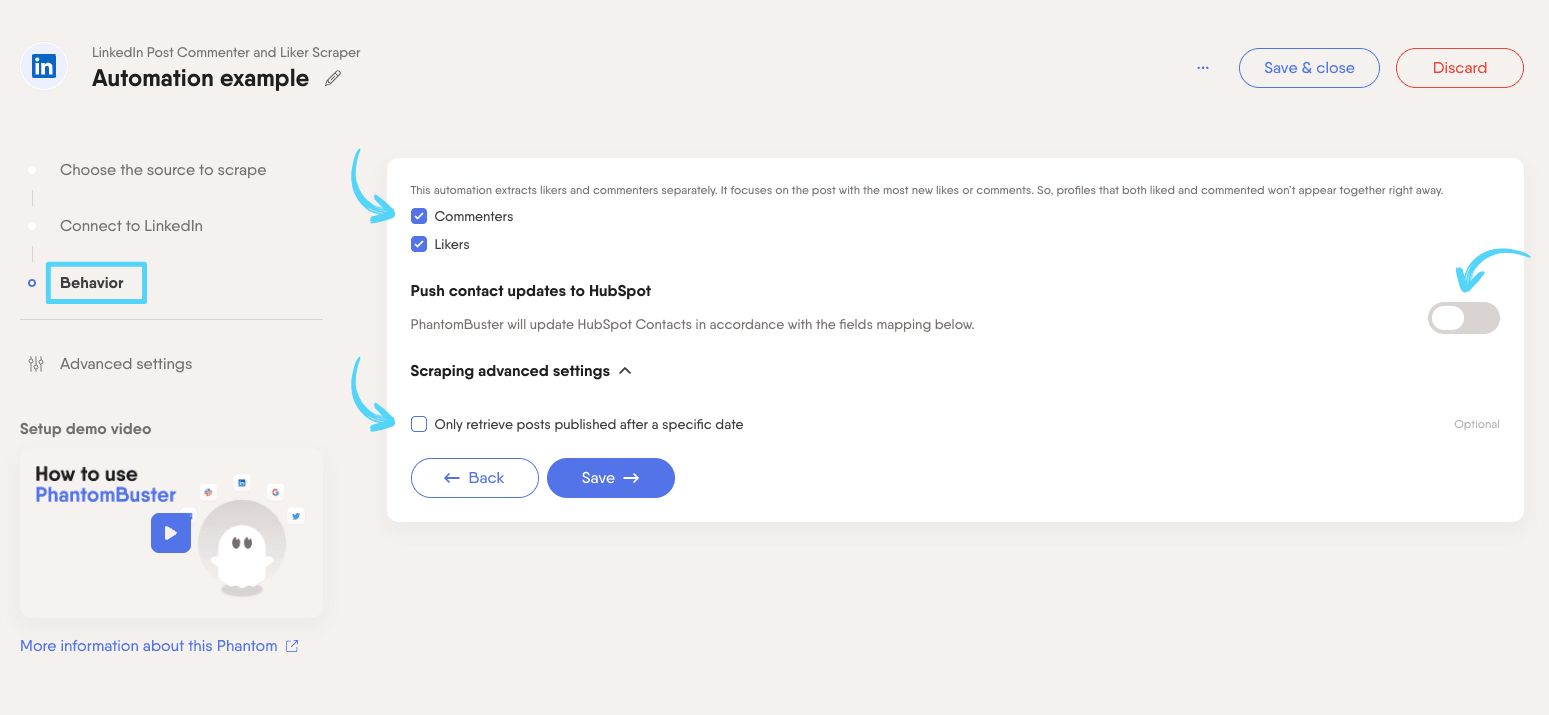Click the LinkedIn logo icon
Viewport: 1549px width, 715px height.
44,67
